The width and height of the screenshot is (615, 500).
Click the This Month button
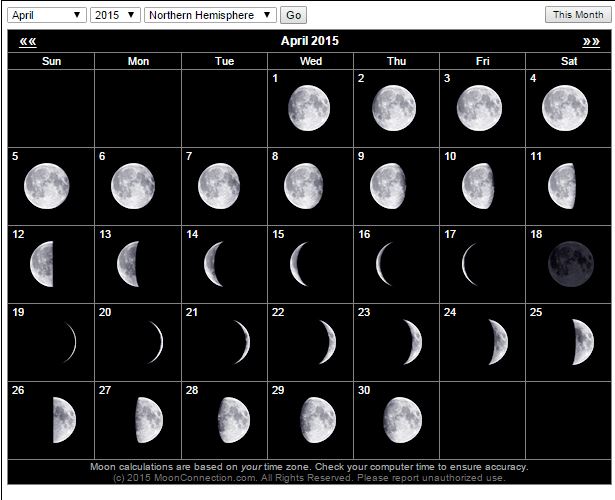click(577, 15)
